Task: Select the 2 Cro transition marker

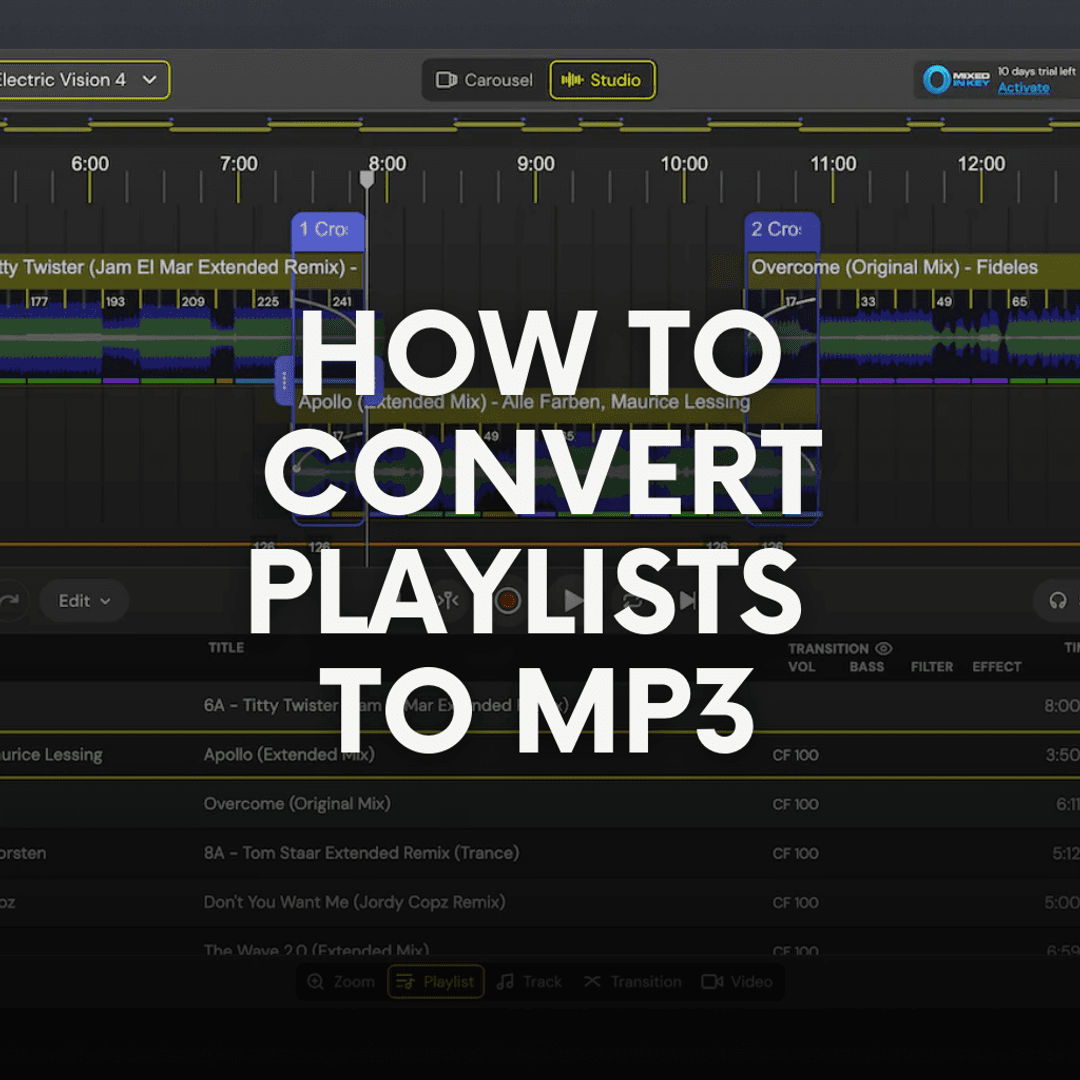Action: click(781, 230)
